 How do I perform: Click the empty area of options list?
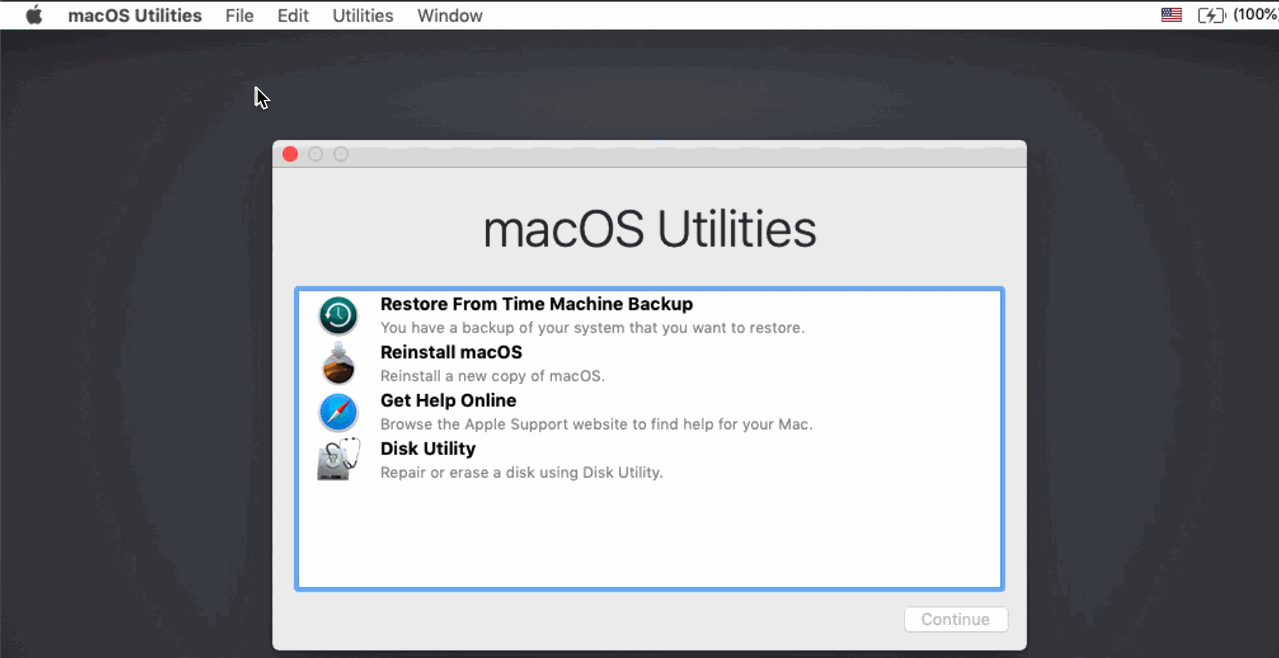[650, 535]
